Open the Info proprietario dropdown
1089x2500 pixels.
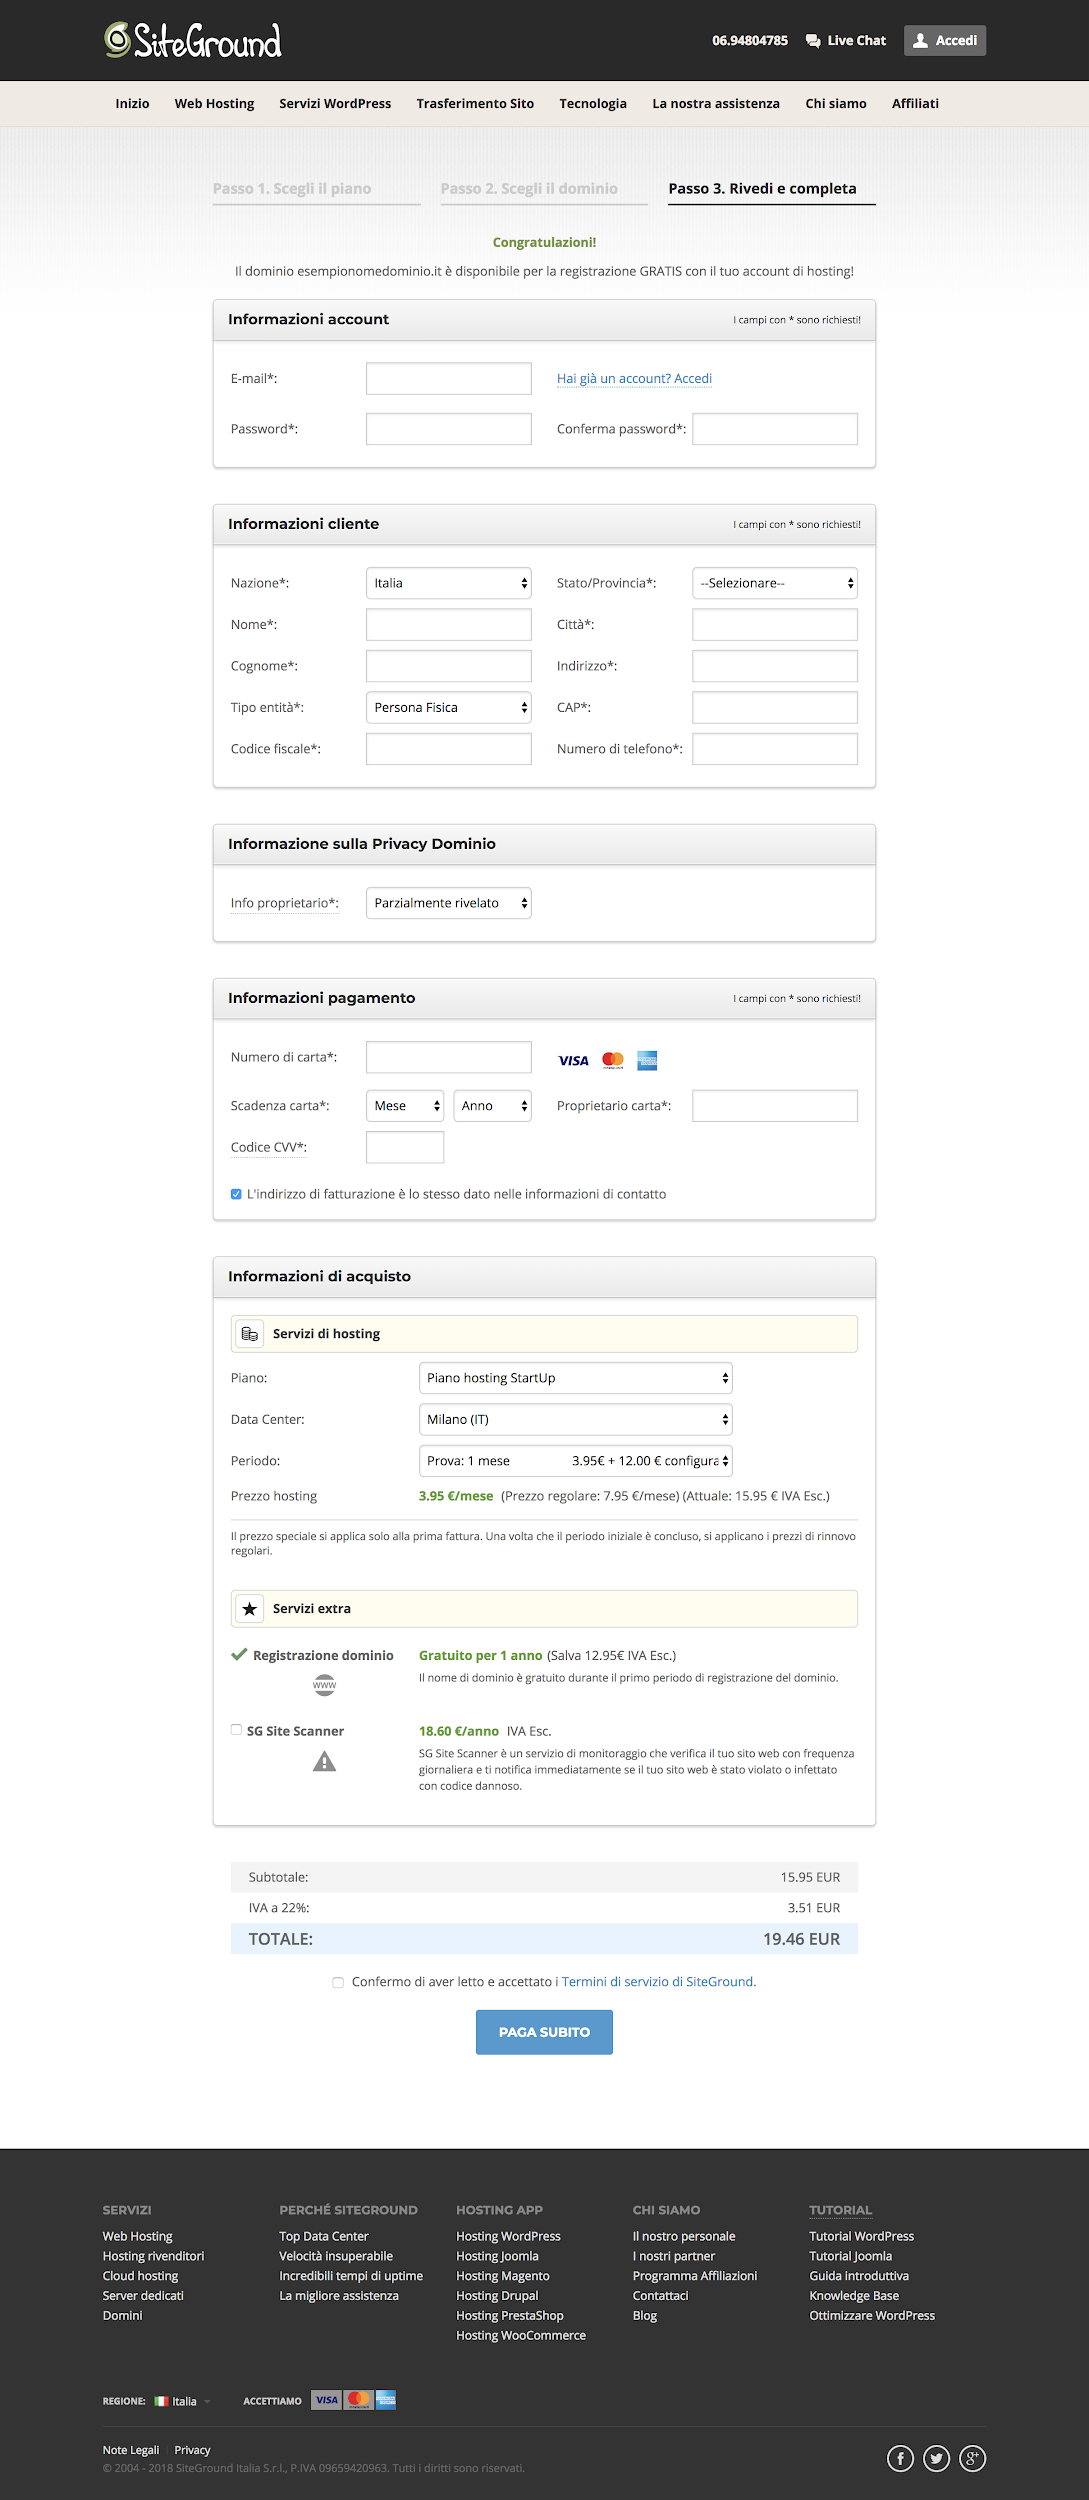(448, 903)
